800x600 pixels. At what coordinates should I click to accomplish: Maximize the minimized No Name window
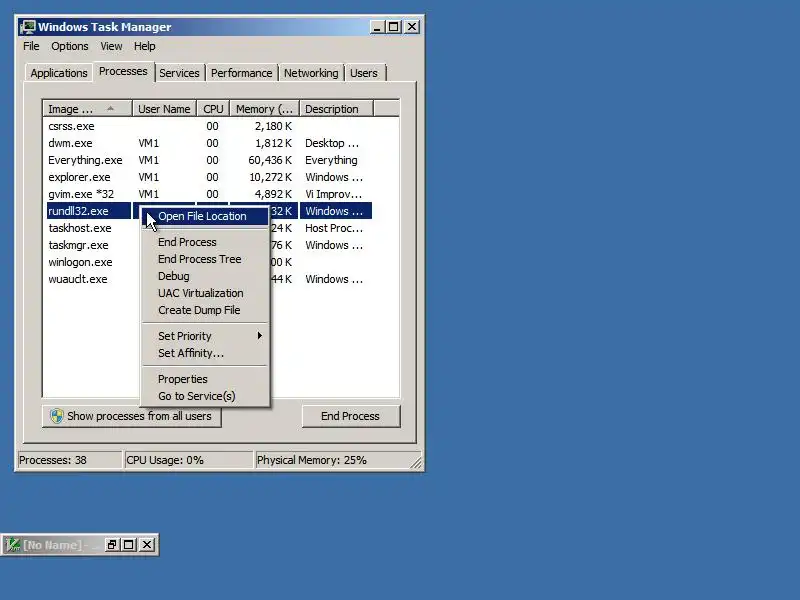coord(129,545)
